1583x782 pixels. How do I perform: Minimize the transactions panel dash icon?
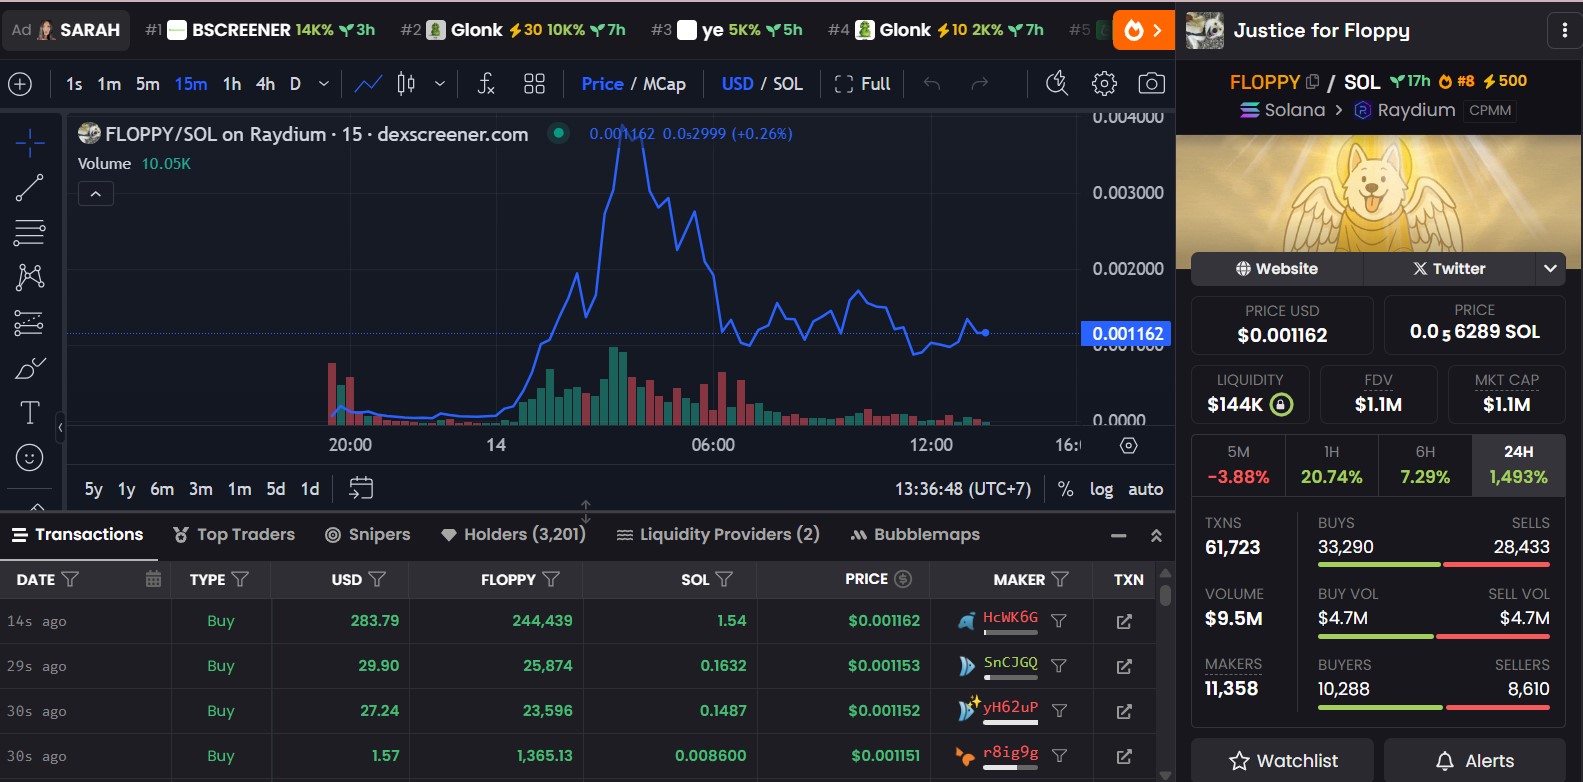point(1119,536)
